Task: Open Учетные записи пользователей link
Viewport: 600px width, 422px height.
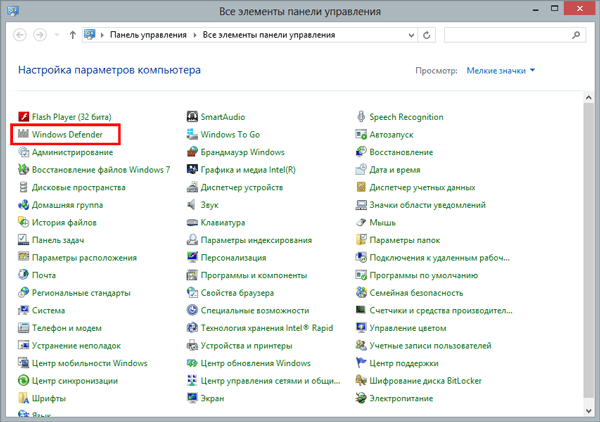Action: point(430,345)
